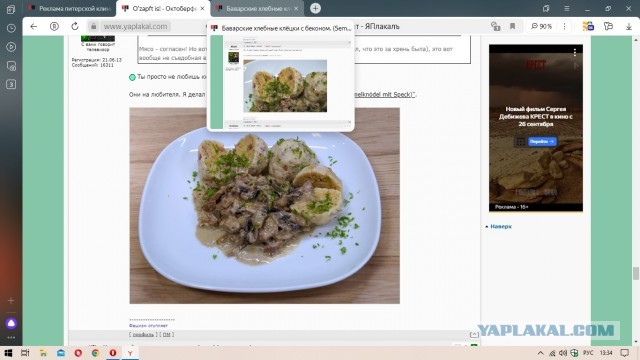Viewport: 640px width, 360px height.
Task: Click the post's scroll-up arrow icon
Action: click(x=474, y=335)
